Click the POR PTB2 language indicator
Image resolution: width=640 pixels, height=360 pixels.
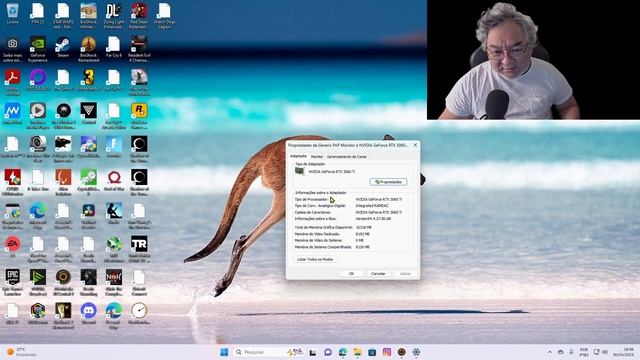pyautogui.click(x=584, y=352)
